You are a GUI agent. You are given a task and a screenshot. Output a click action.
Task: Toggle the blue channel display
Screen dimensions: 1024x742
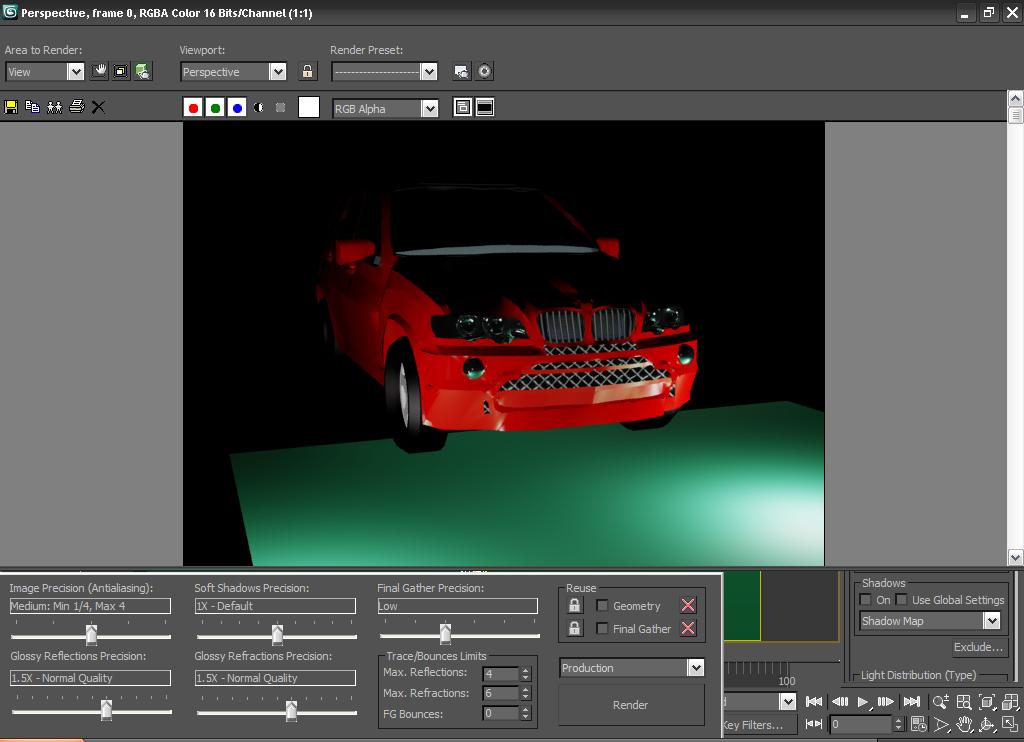click(x=237, y=108)
